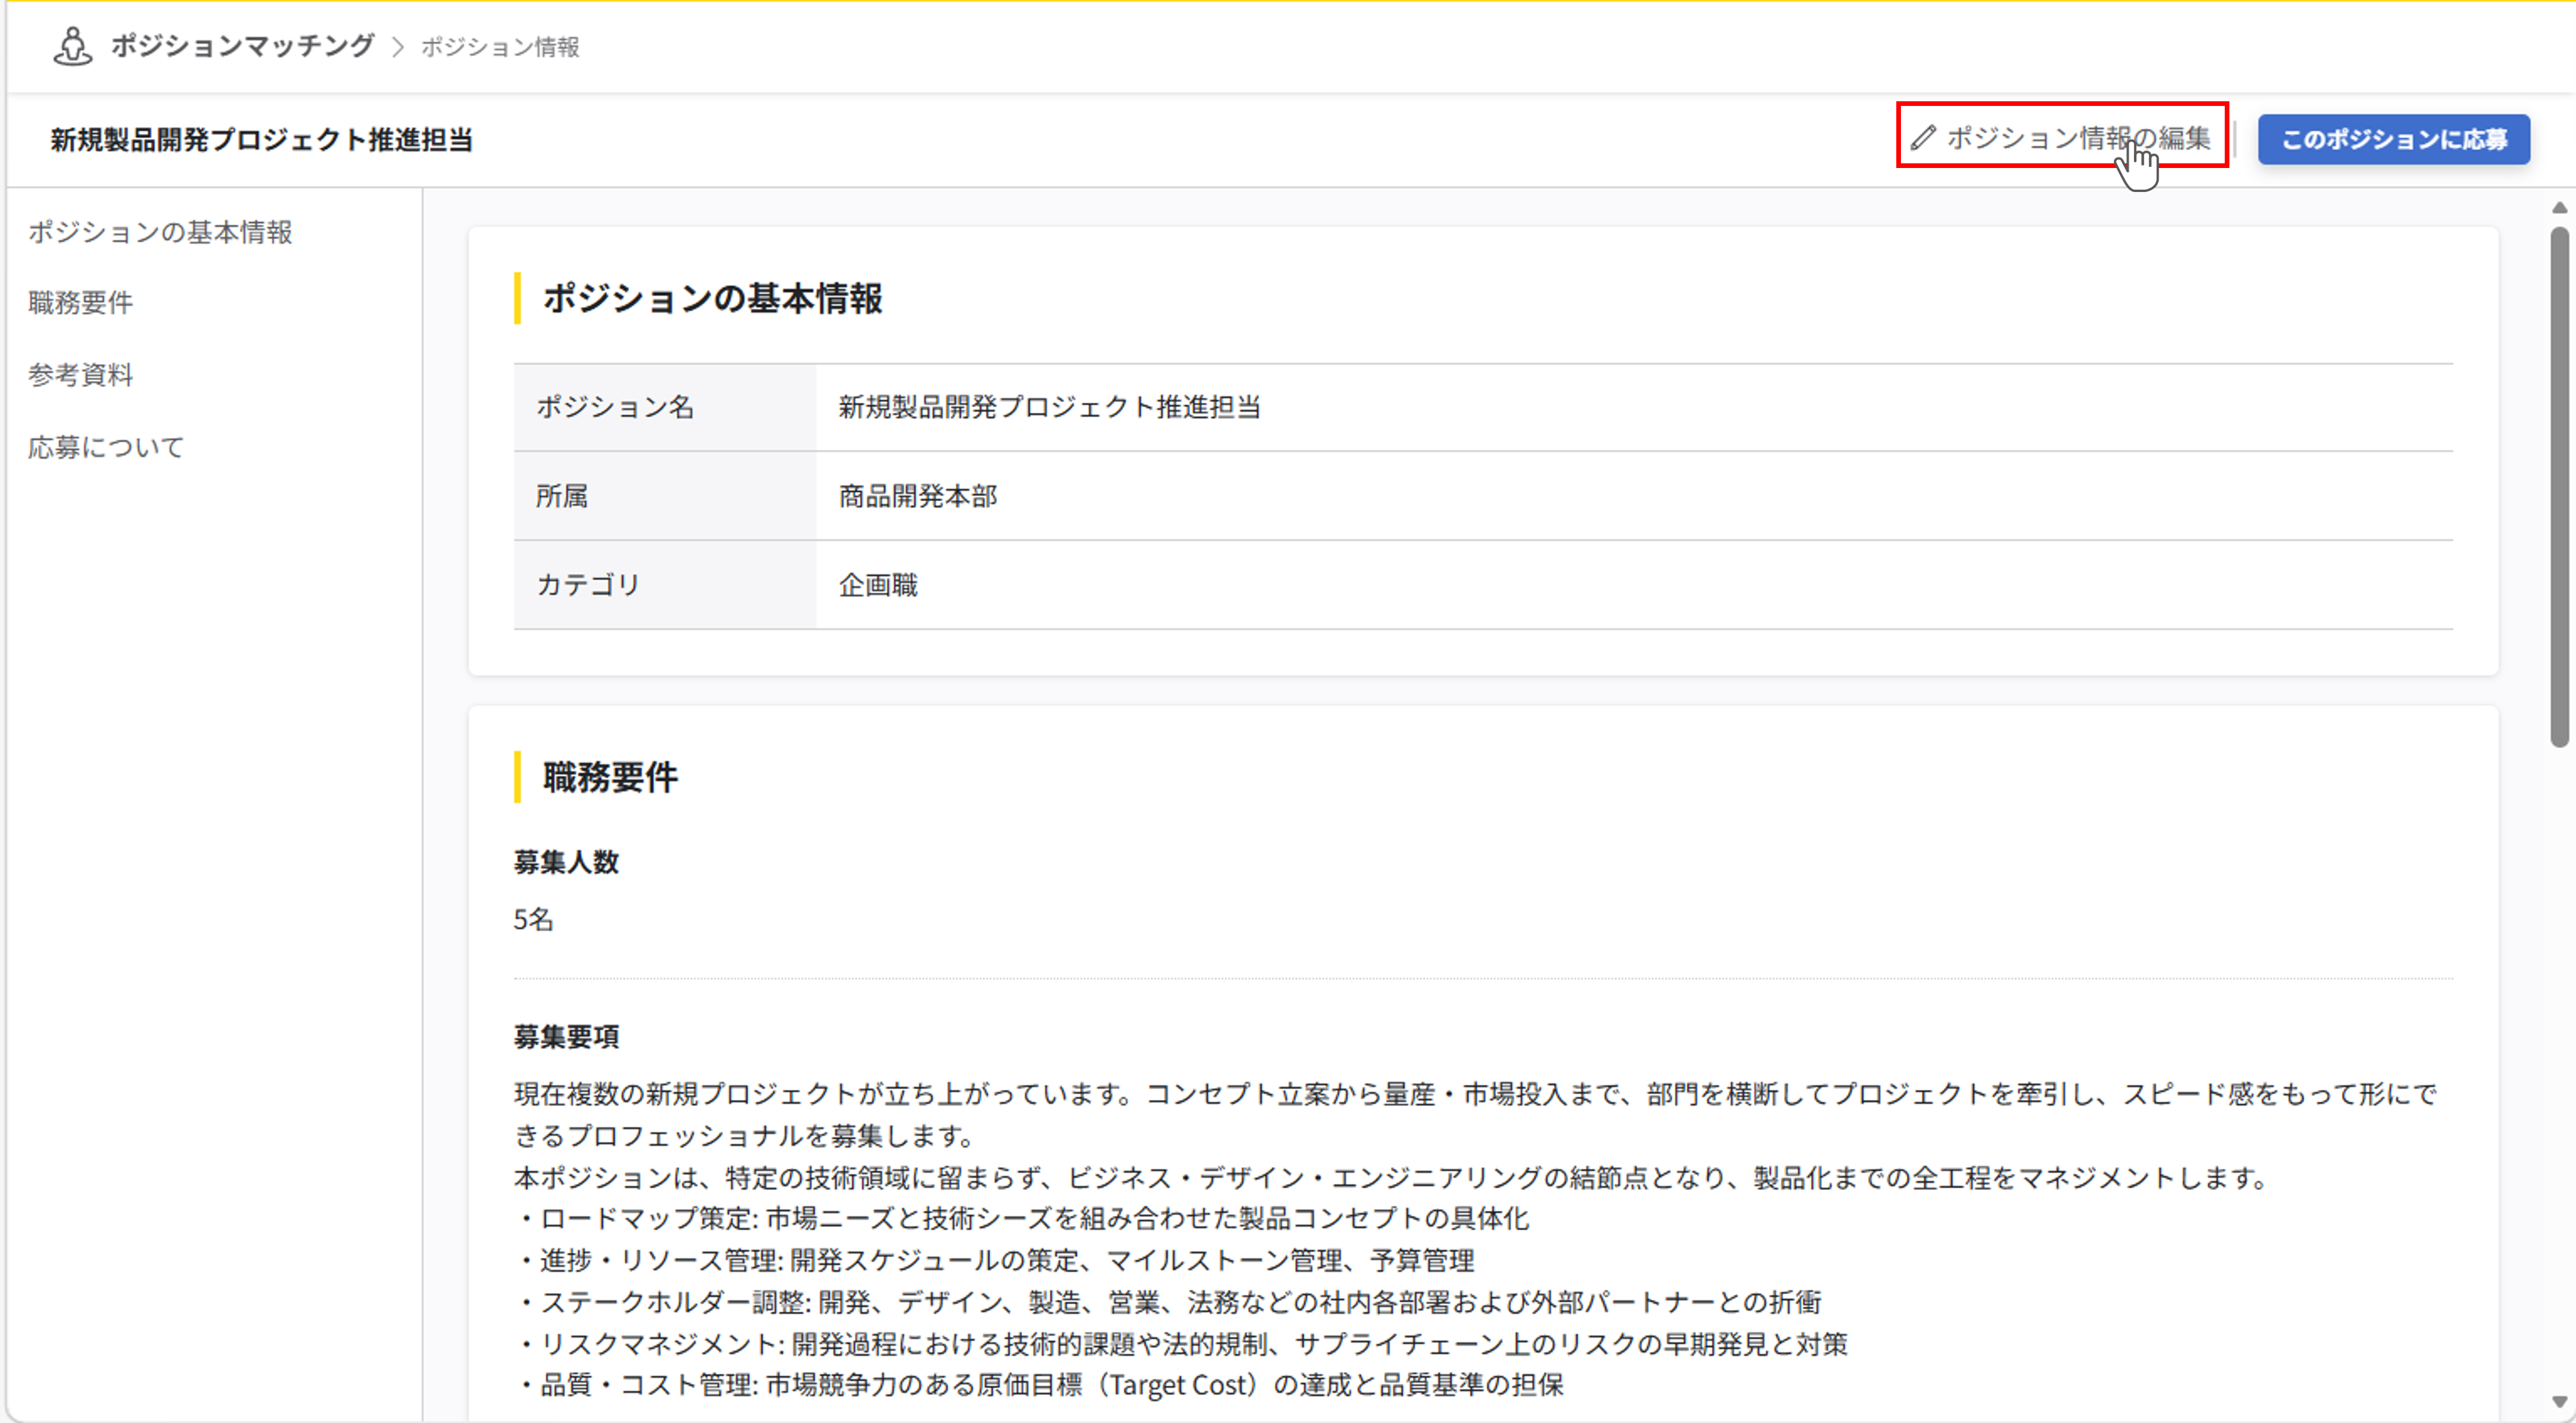Viewport: 2576px width, 1423px height.
Task: Click the ポジション名 value in the table
Action: tap(1049, 407)
